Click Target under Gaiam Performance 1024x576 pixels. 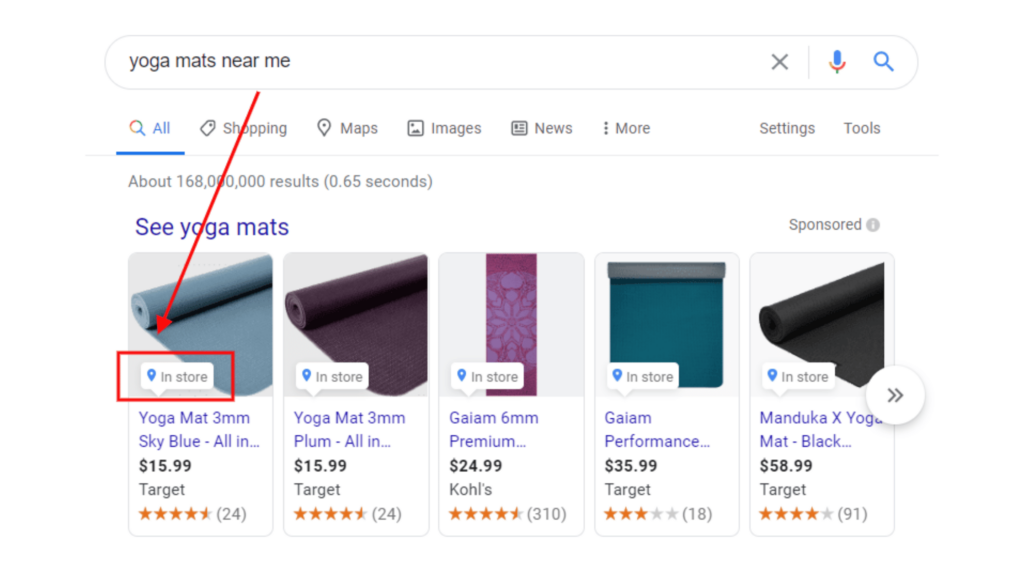627,490
